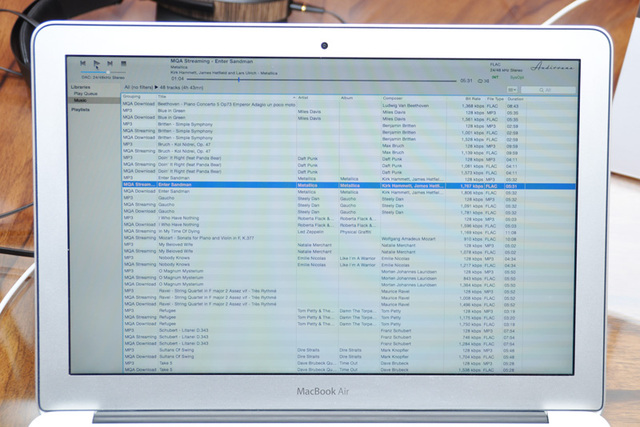
Task: Select Music in the Libraries sidebar
Action: (x=81, y=100)
